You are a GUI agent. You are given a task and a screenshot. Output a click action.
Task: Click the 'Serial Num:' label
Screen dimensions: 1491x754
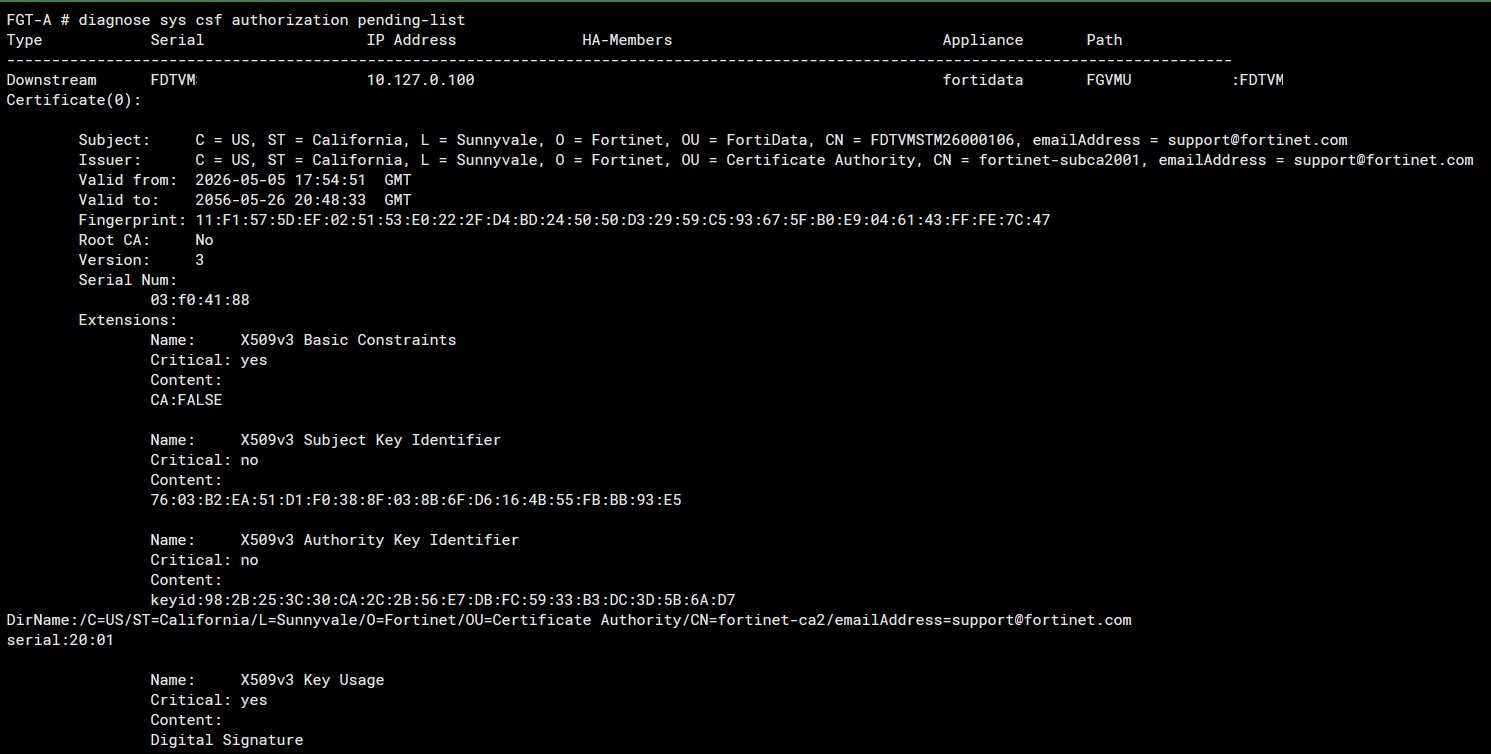pyautogui.click(x=128, y=280)
